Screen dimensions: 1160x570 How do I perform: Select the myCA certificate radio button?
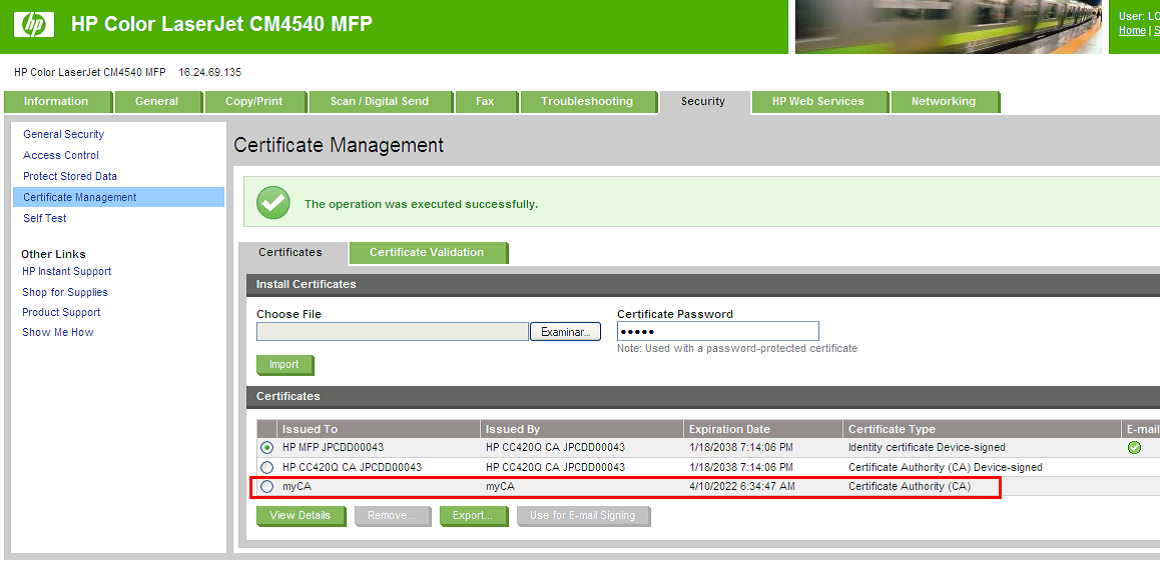[x=267, y=486]
